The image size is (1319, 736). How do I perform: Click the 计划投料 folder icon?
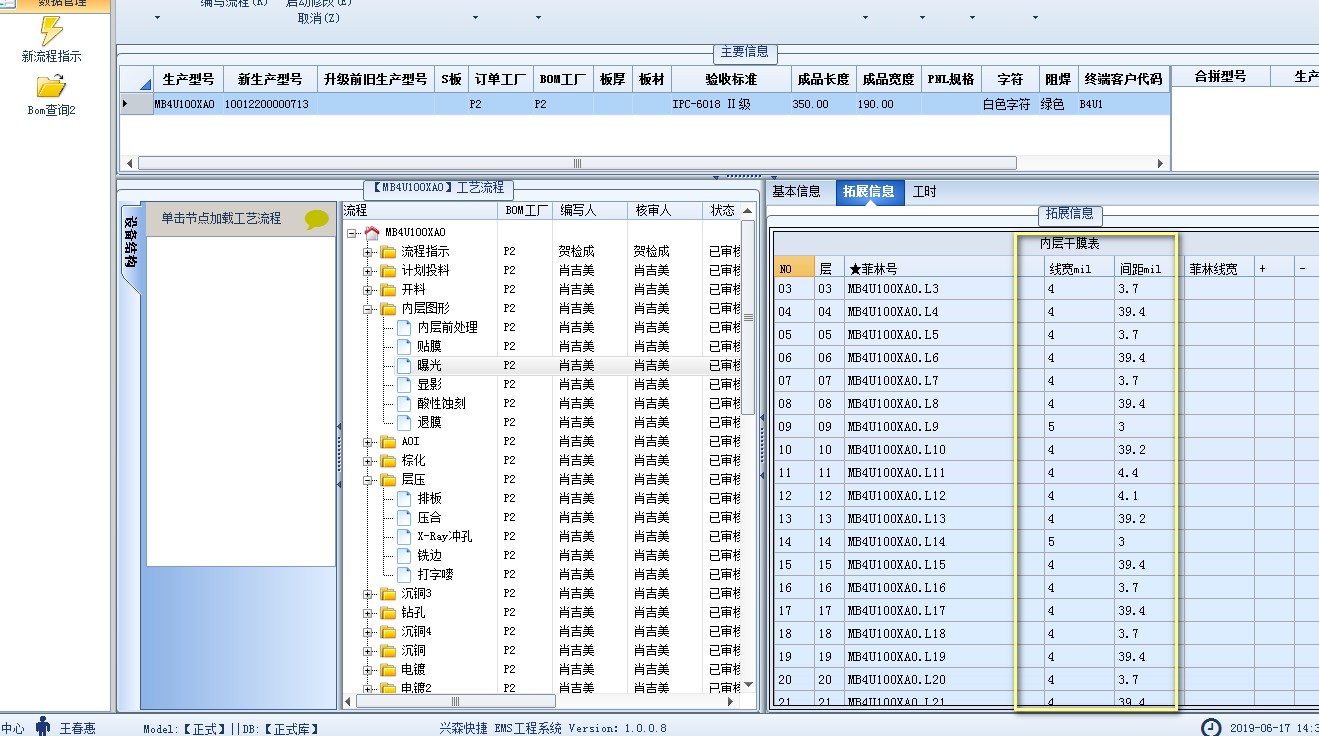[x=388, y=270]
